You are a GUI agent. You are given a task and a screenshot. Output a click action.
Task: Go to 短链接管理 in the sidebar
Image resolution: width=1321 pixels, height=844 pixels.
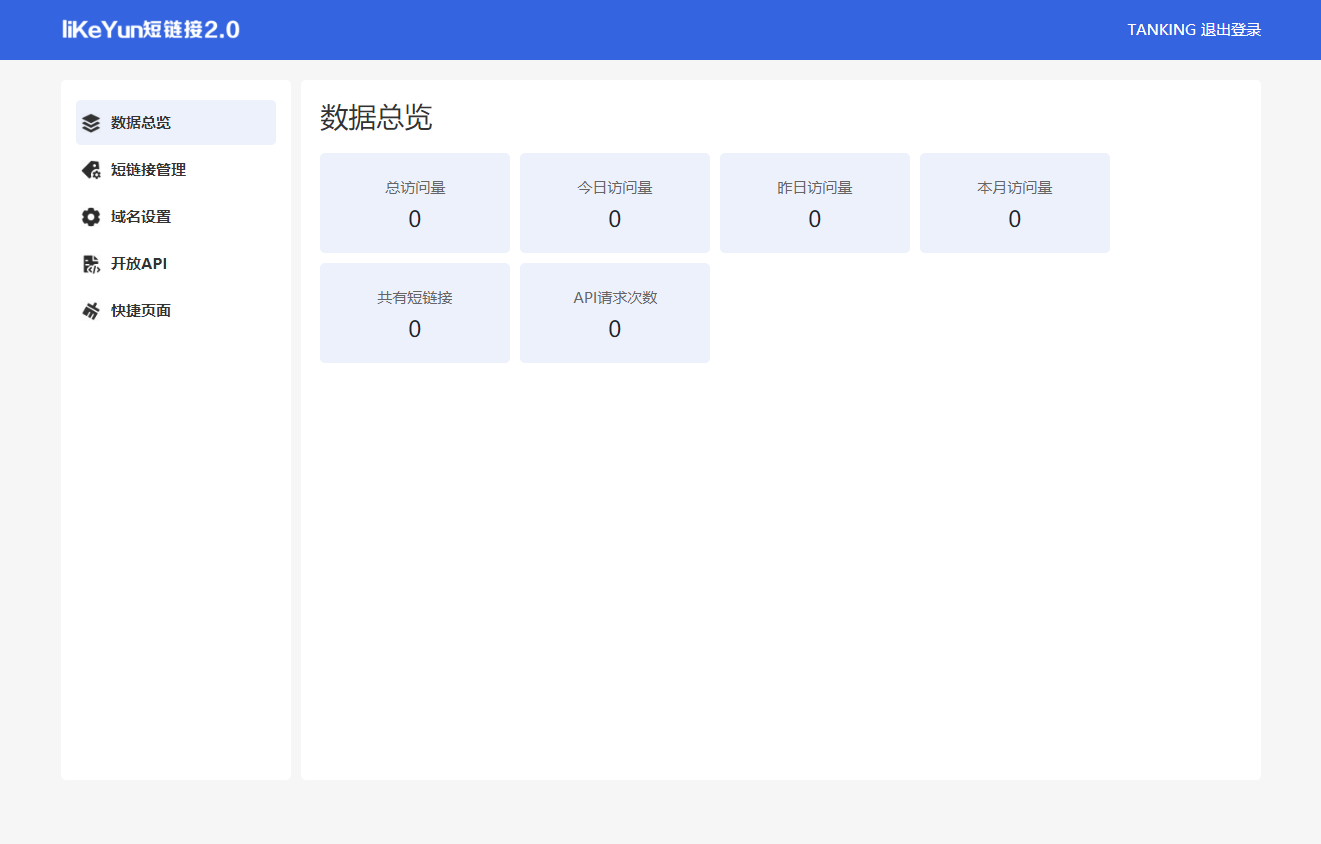pos(176,170)
